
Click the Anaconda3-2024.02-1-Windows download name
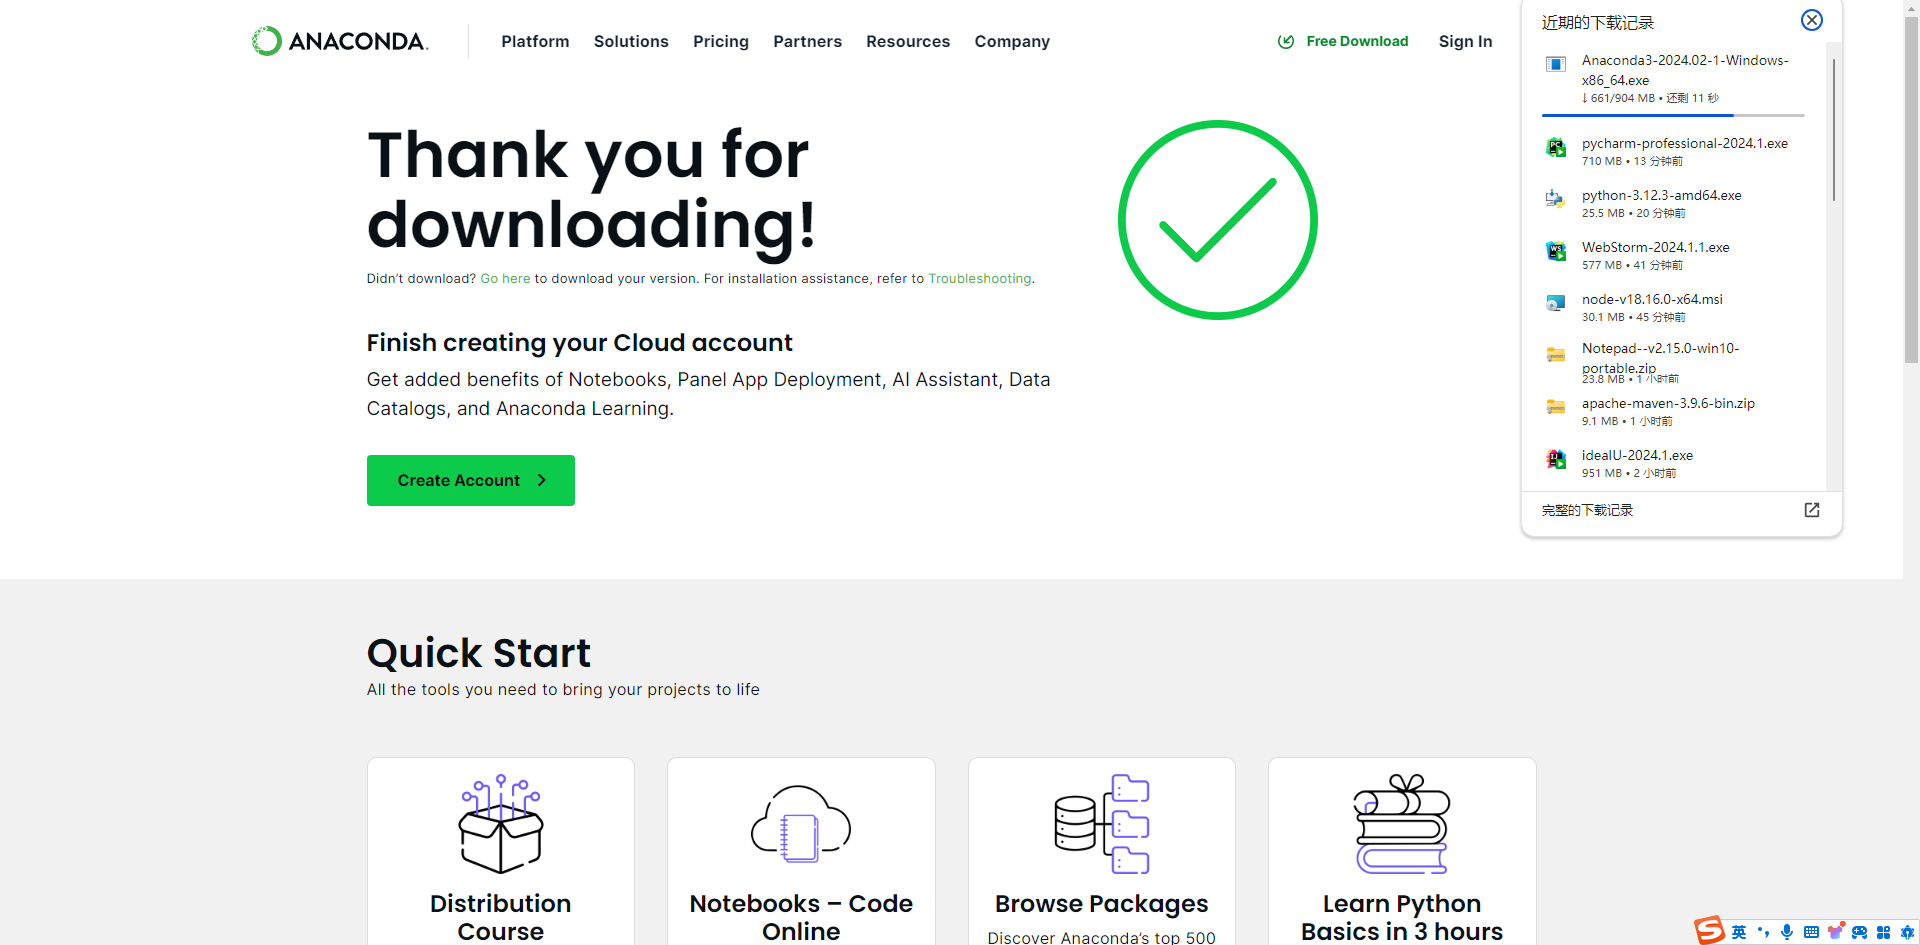coord(1685,70)
